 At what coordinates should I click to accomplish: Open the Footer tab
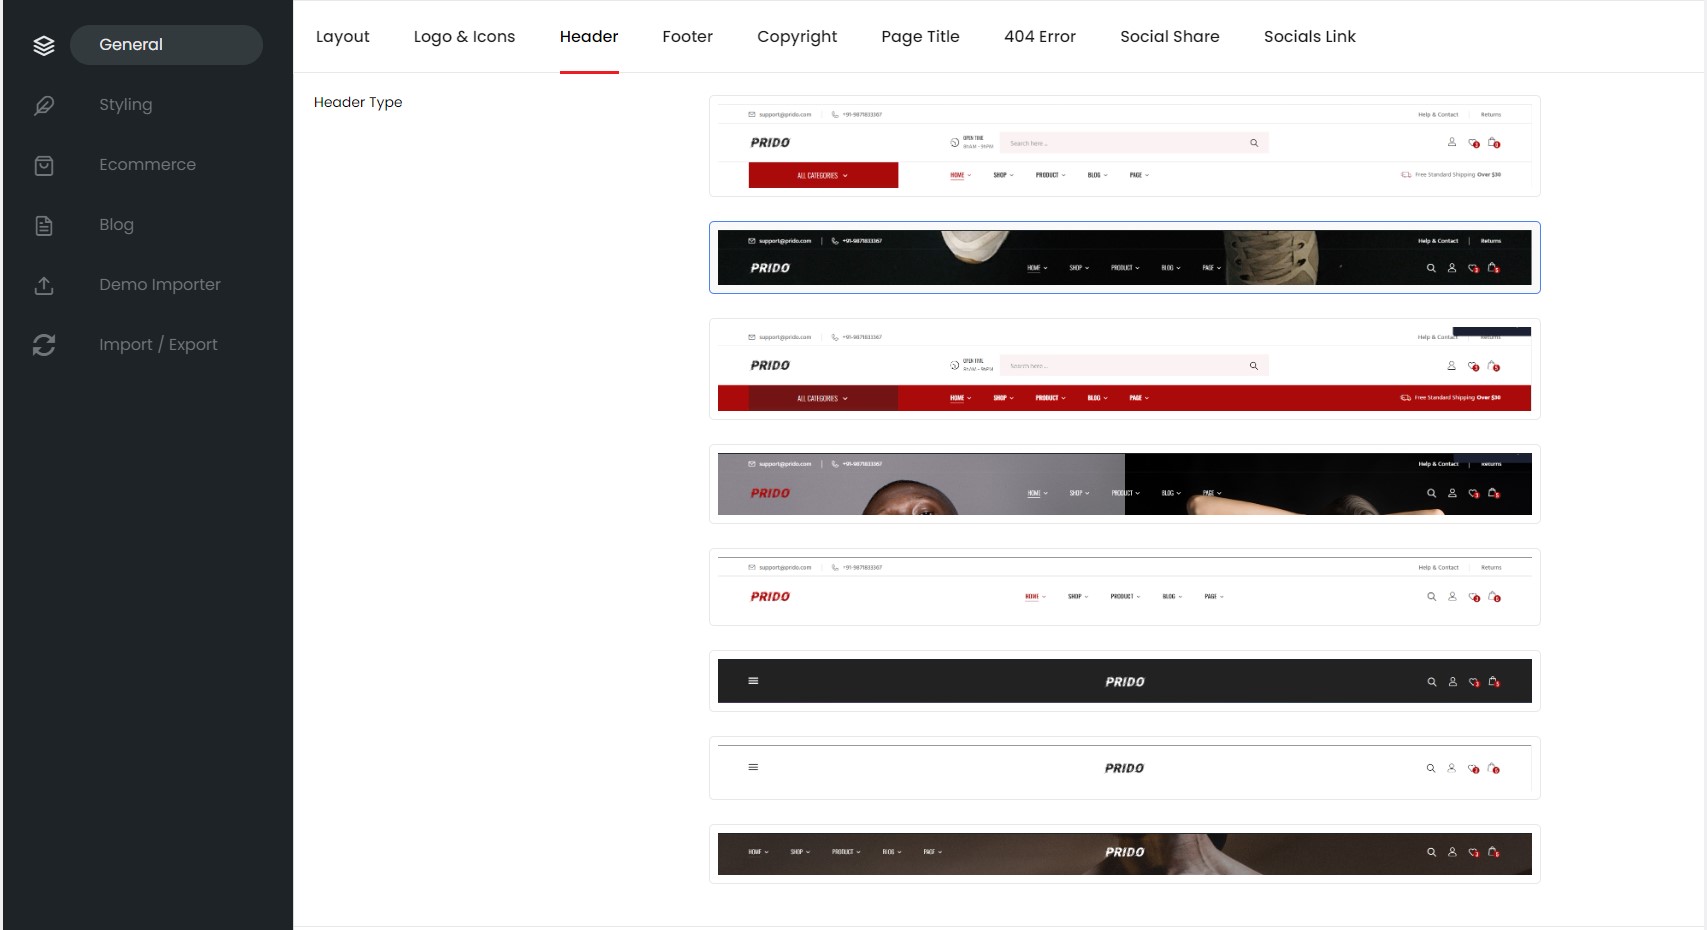[x=688, y=37]
